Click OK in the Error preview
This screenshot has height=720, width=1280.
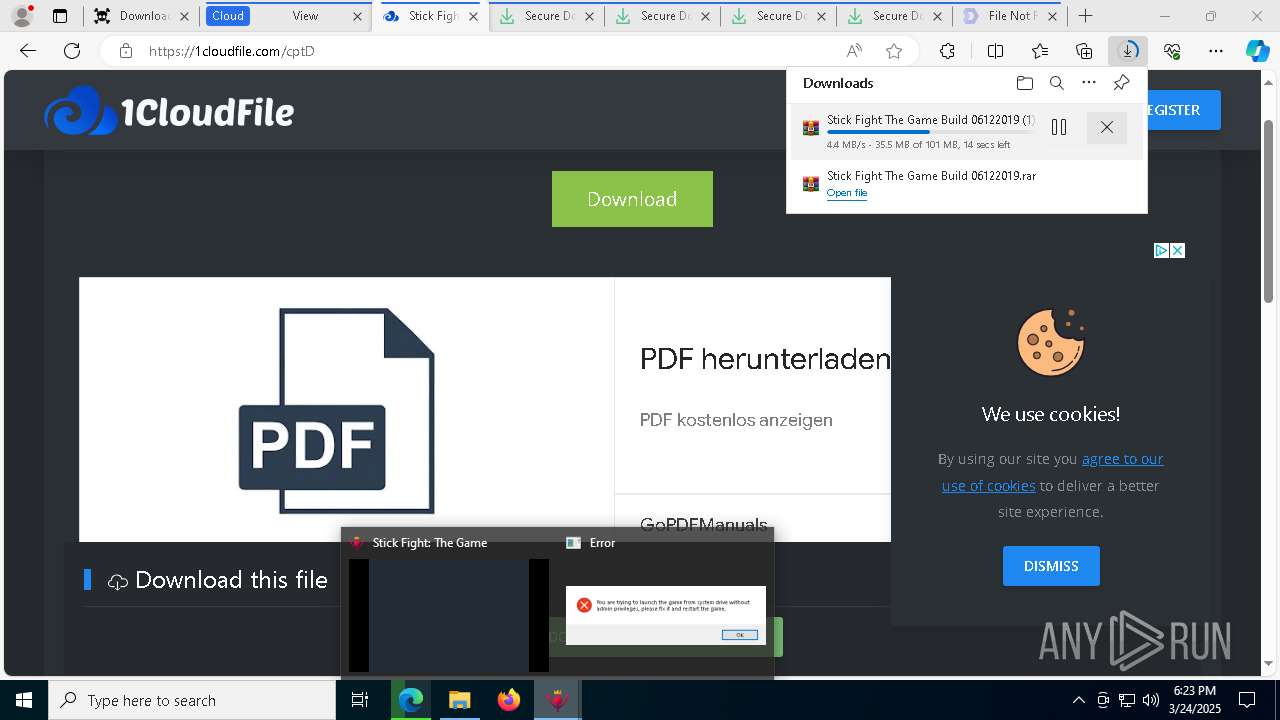(740, 635)
